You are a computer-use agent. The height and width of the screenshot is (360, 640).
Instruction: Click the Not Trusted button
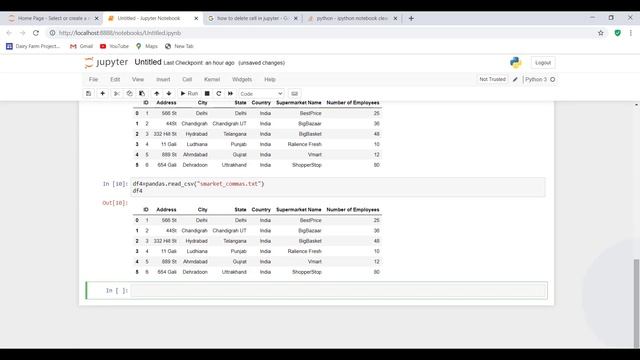pos(492,79)
